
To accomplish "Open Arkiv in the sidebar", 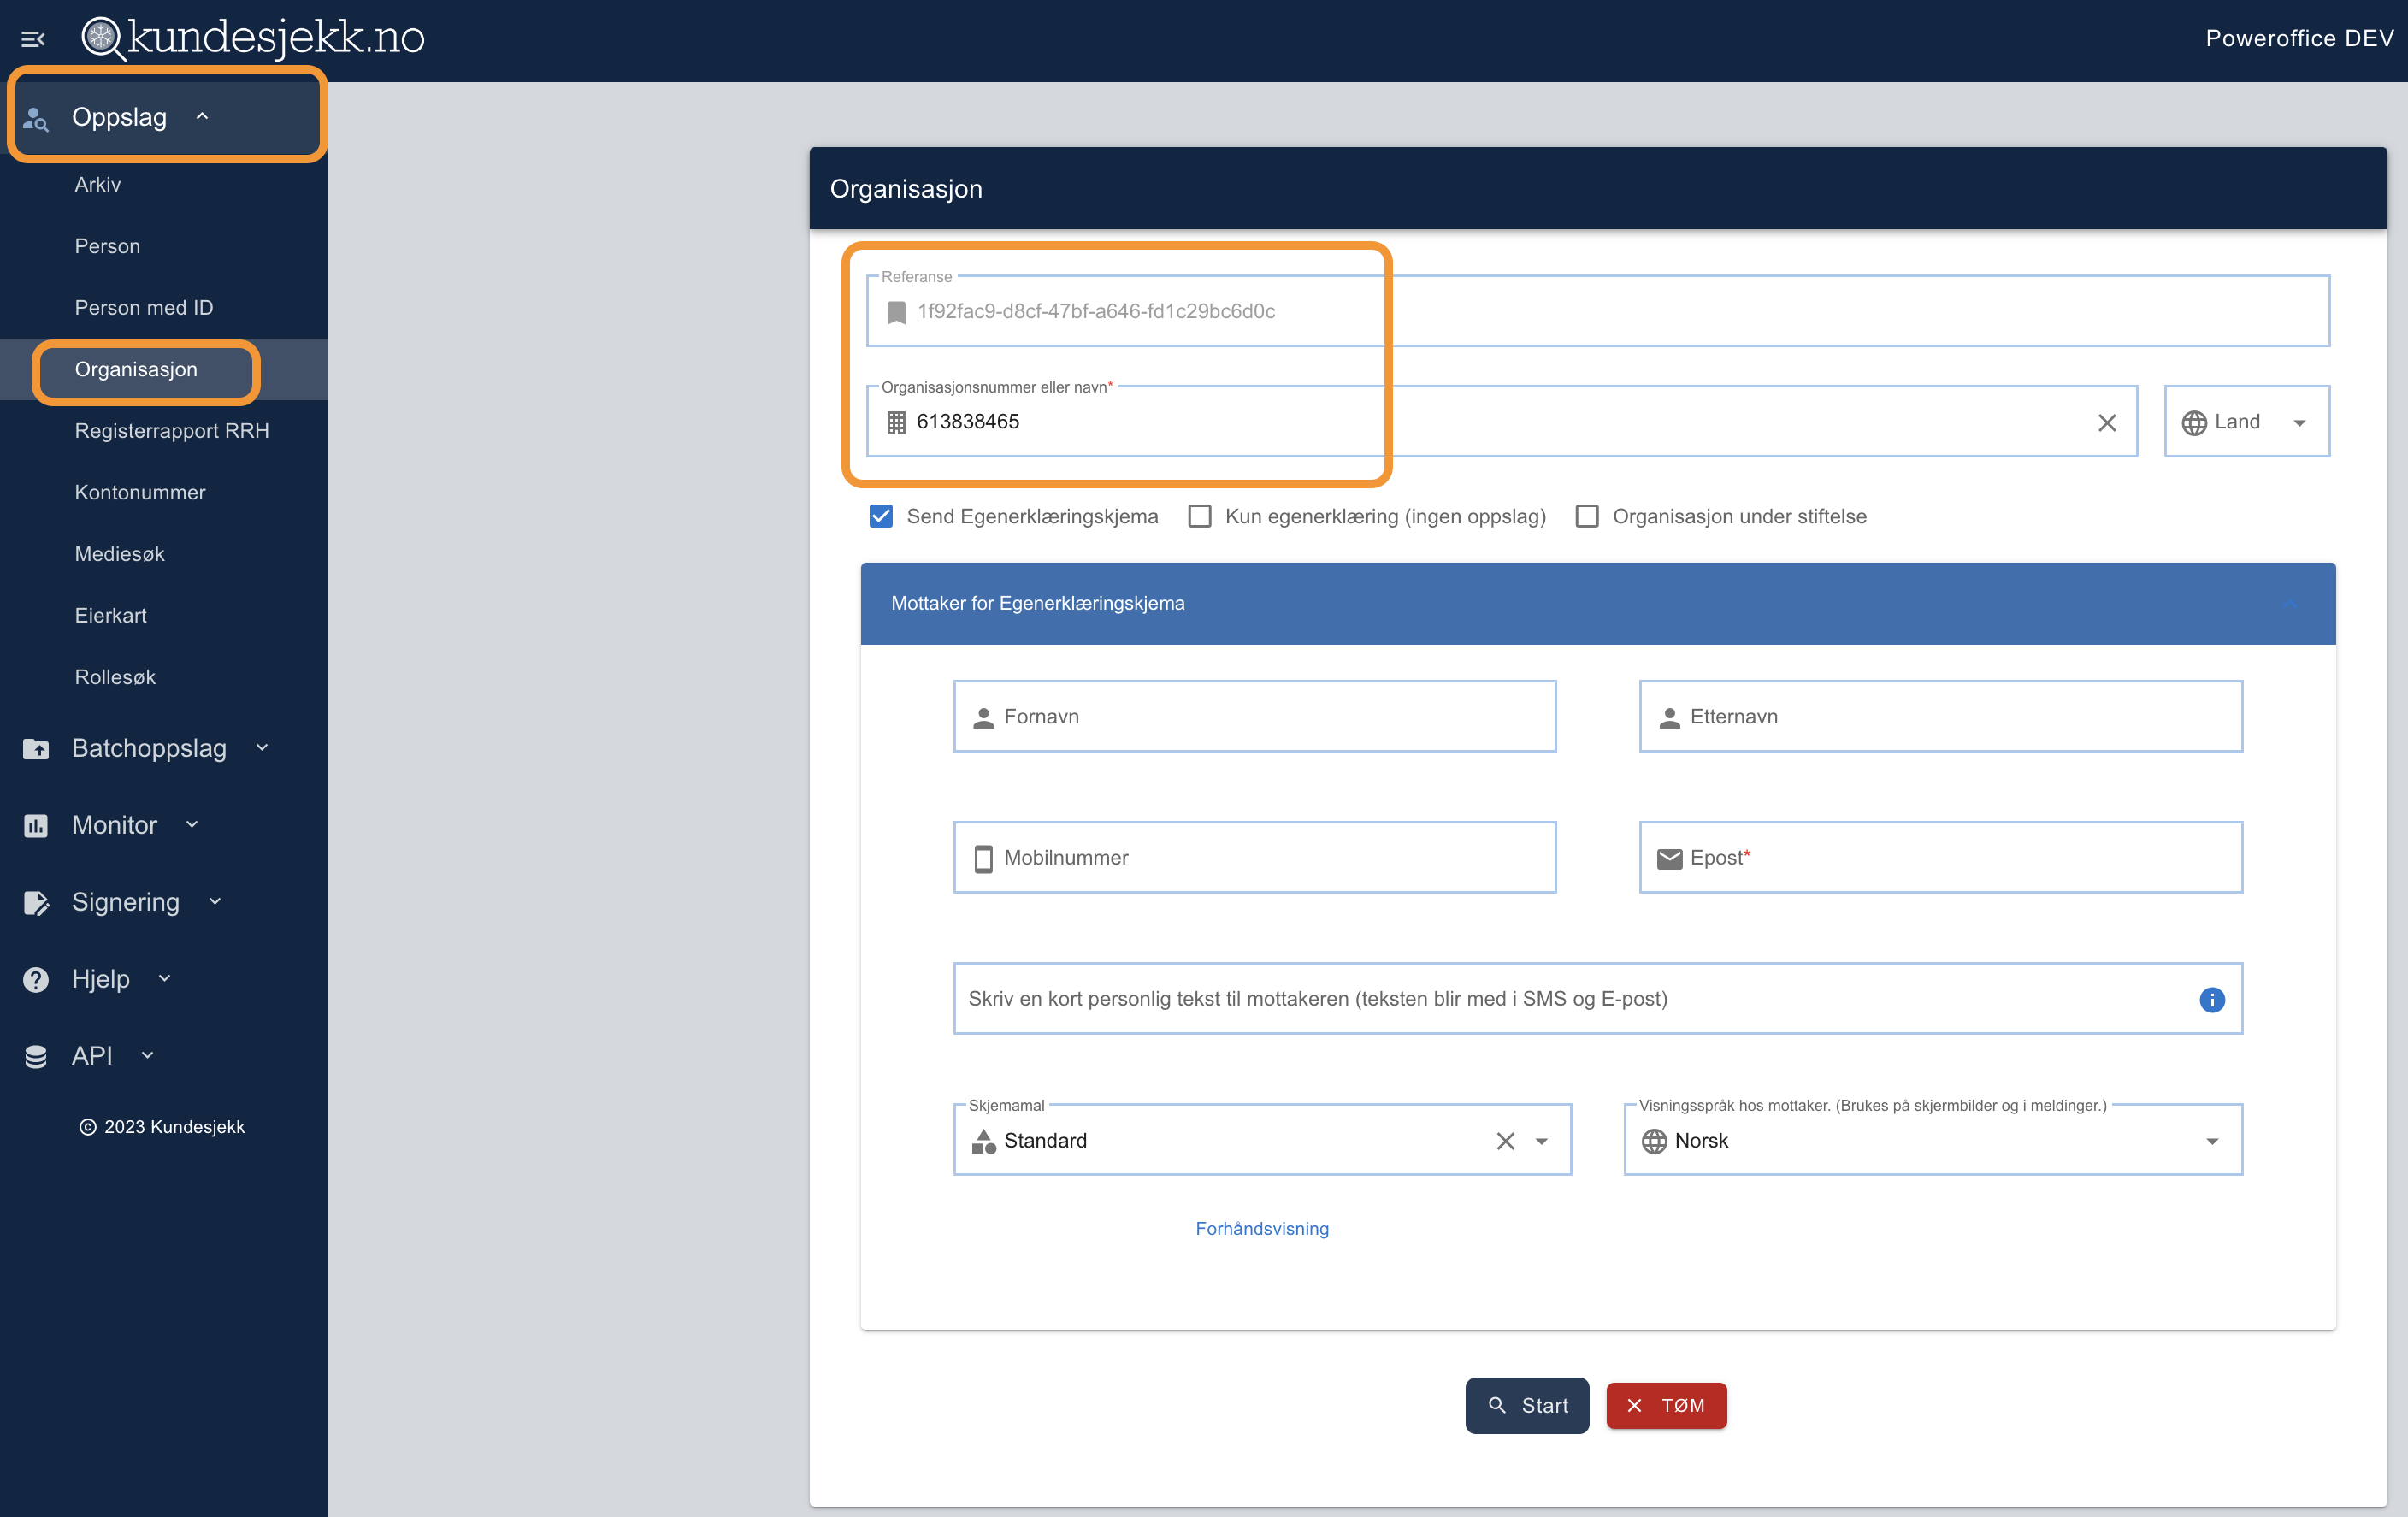I will [98, 185].
